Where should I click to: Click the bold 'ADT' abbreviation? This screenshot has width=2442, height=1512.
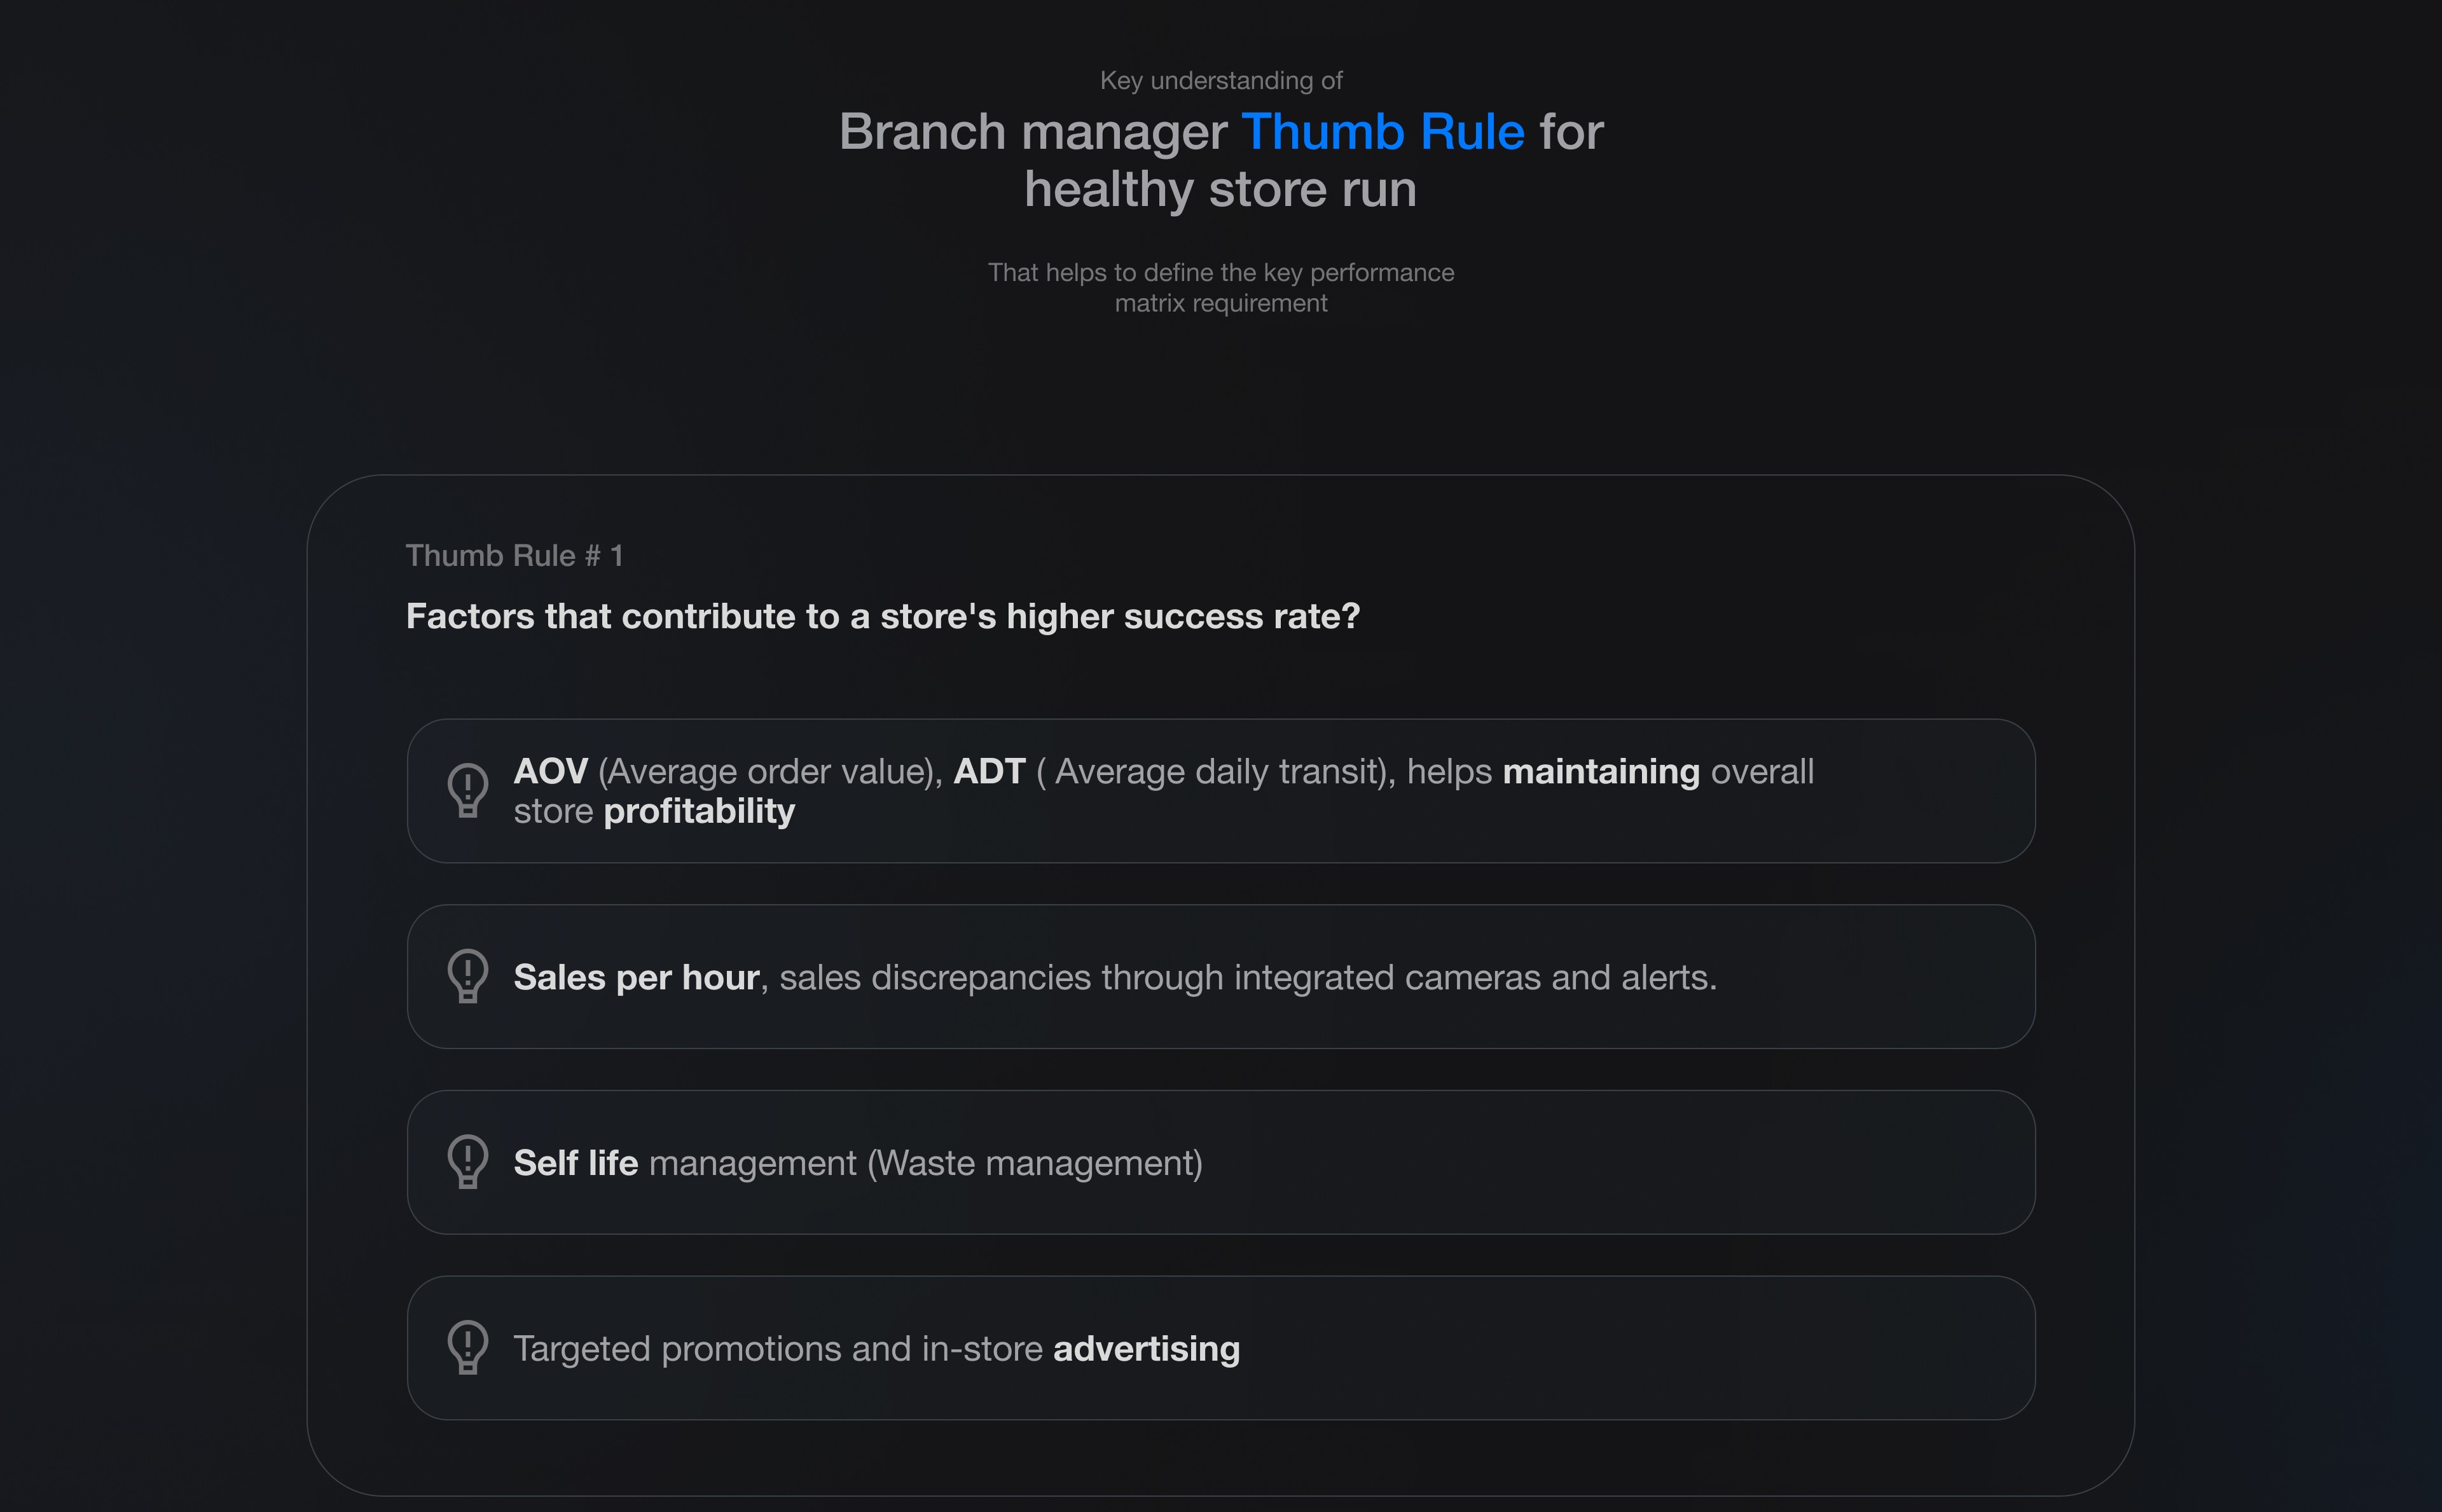pyautogui.click(x=989, y=772)
